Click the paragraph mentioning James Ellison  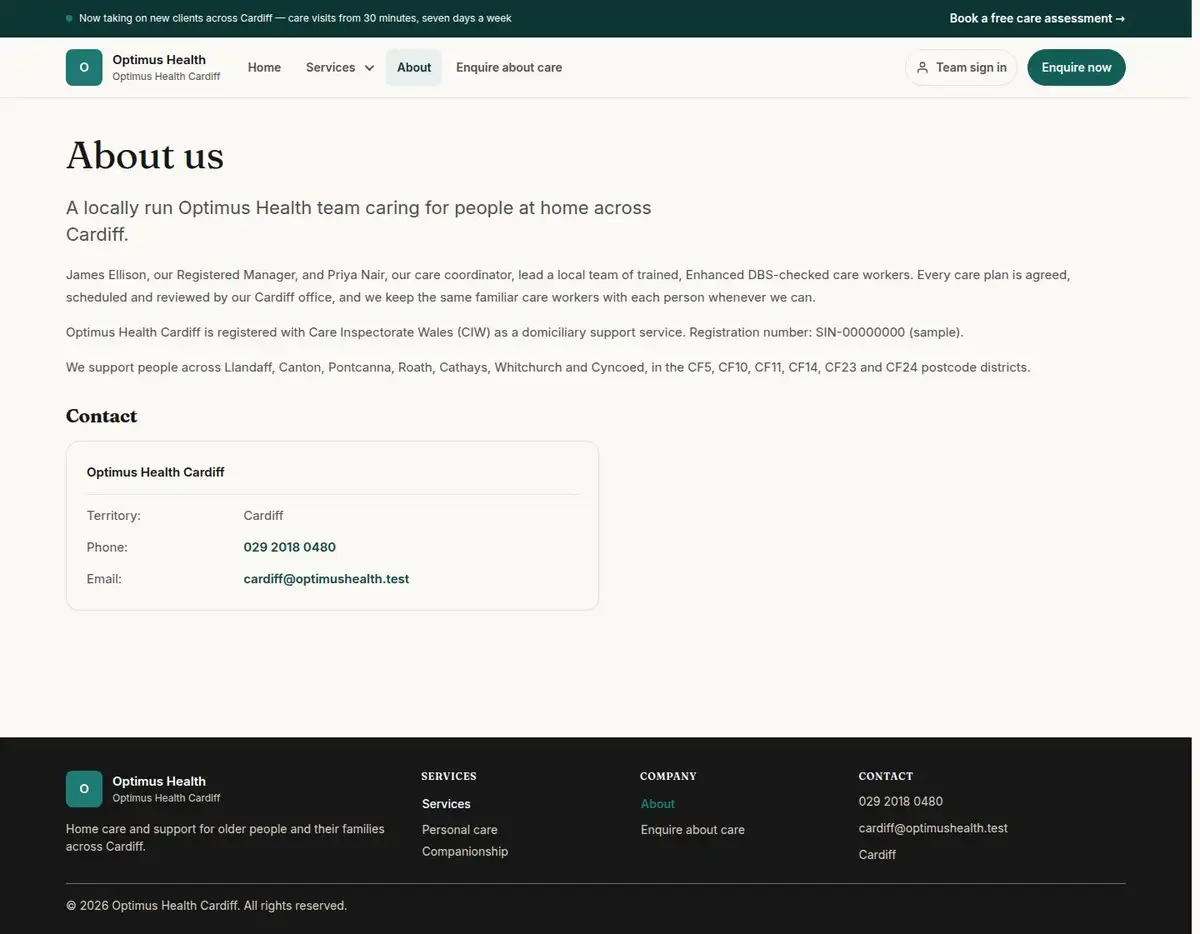568,286
